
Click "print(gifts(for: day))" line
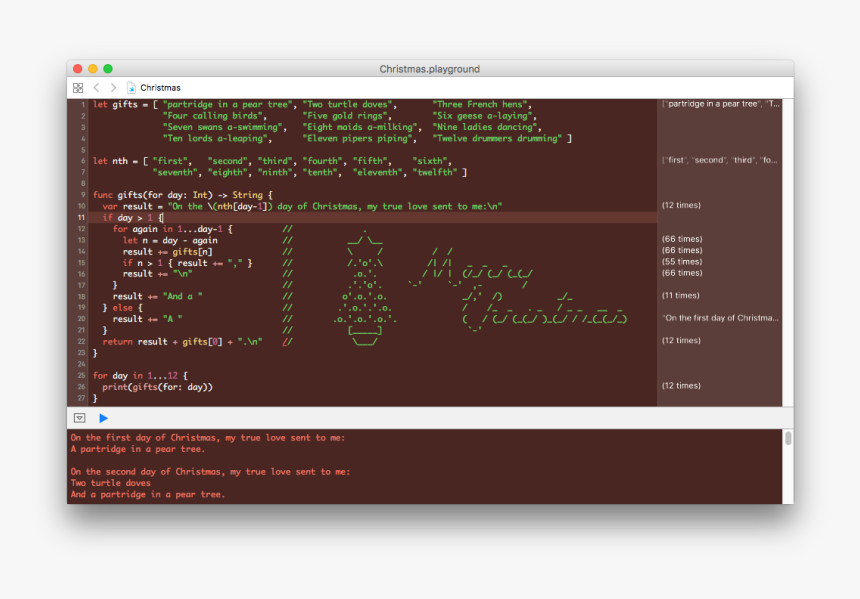157,387
